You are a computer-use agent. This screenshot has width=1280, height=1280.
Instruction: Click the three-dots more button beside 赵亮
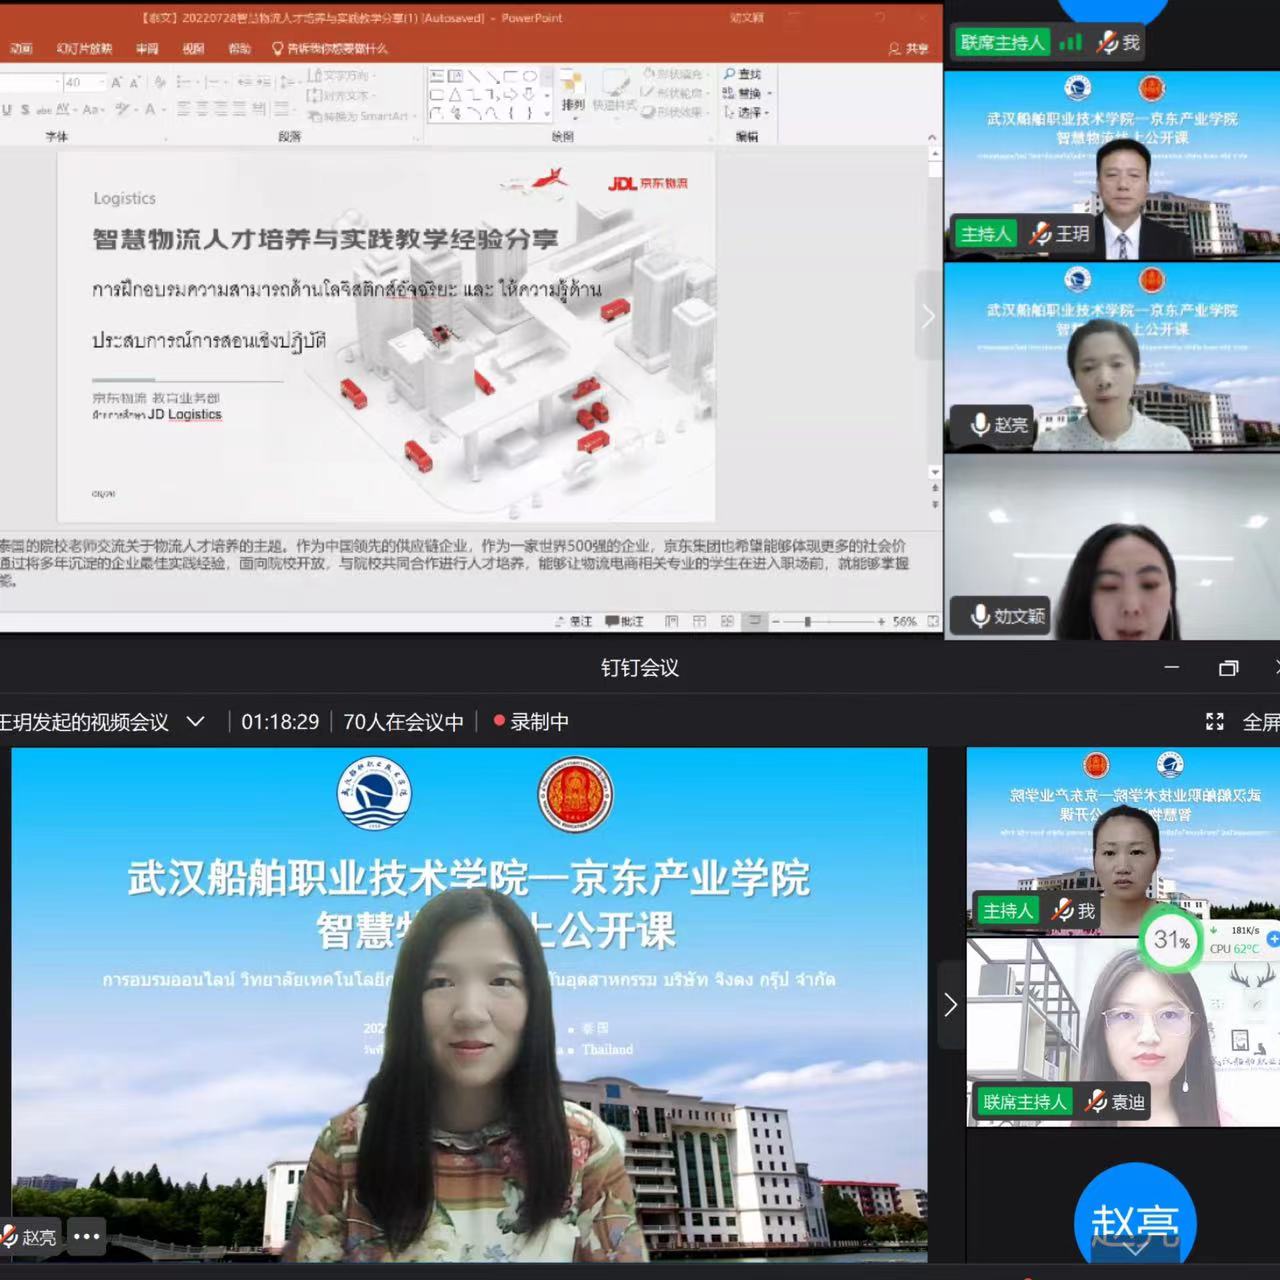coord(87,1236)
